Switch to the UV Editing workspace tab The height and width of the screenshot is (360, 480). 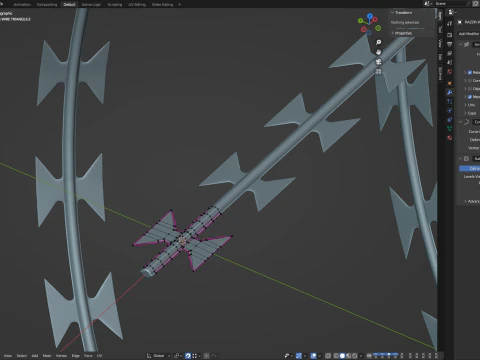coord(137,4)
